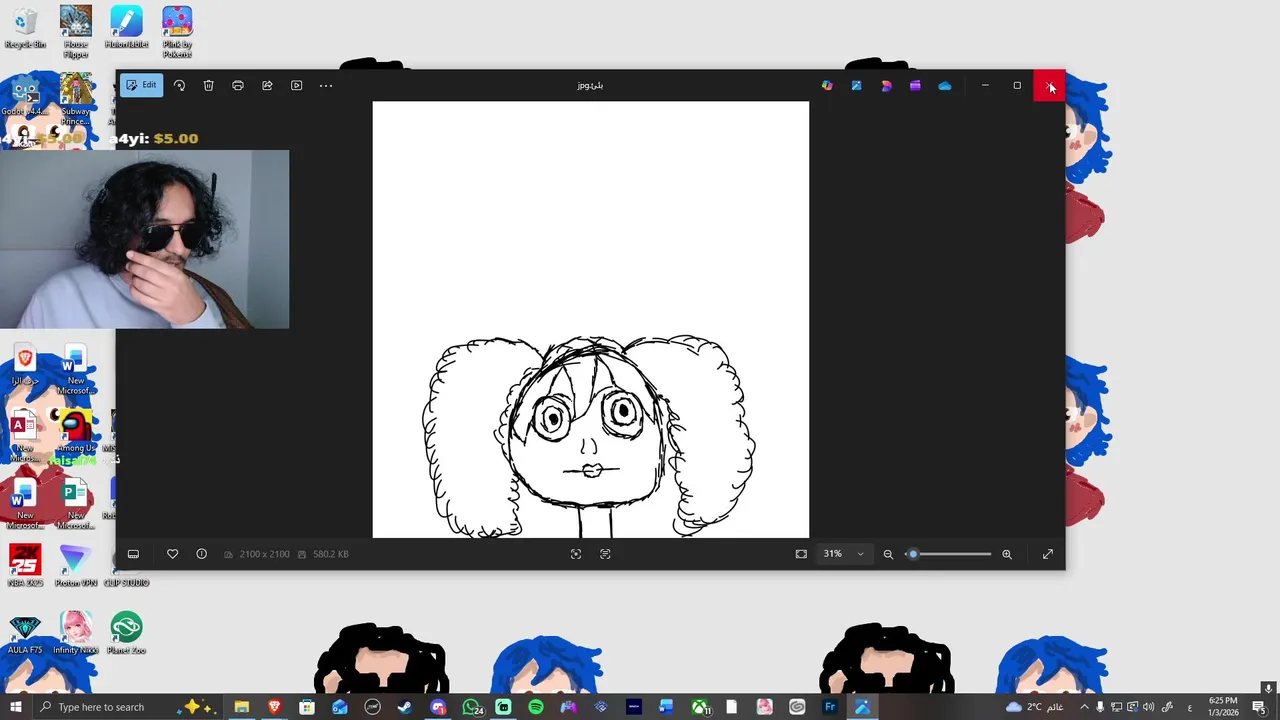
Task: Click the webcam overlay of streamer
Action: point(145,239)
